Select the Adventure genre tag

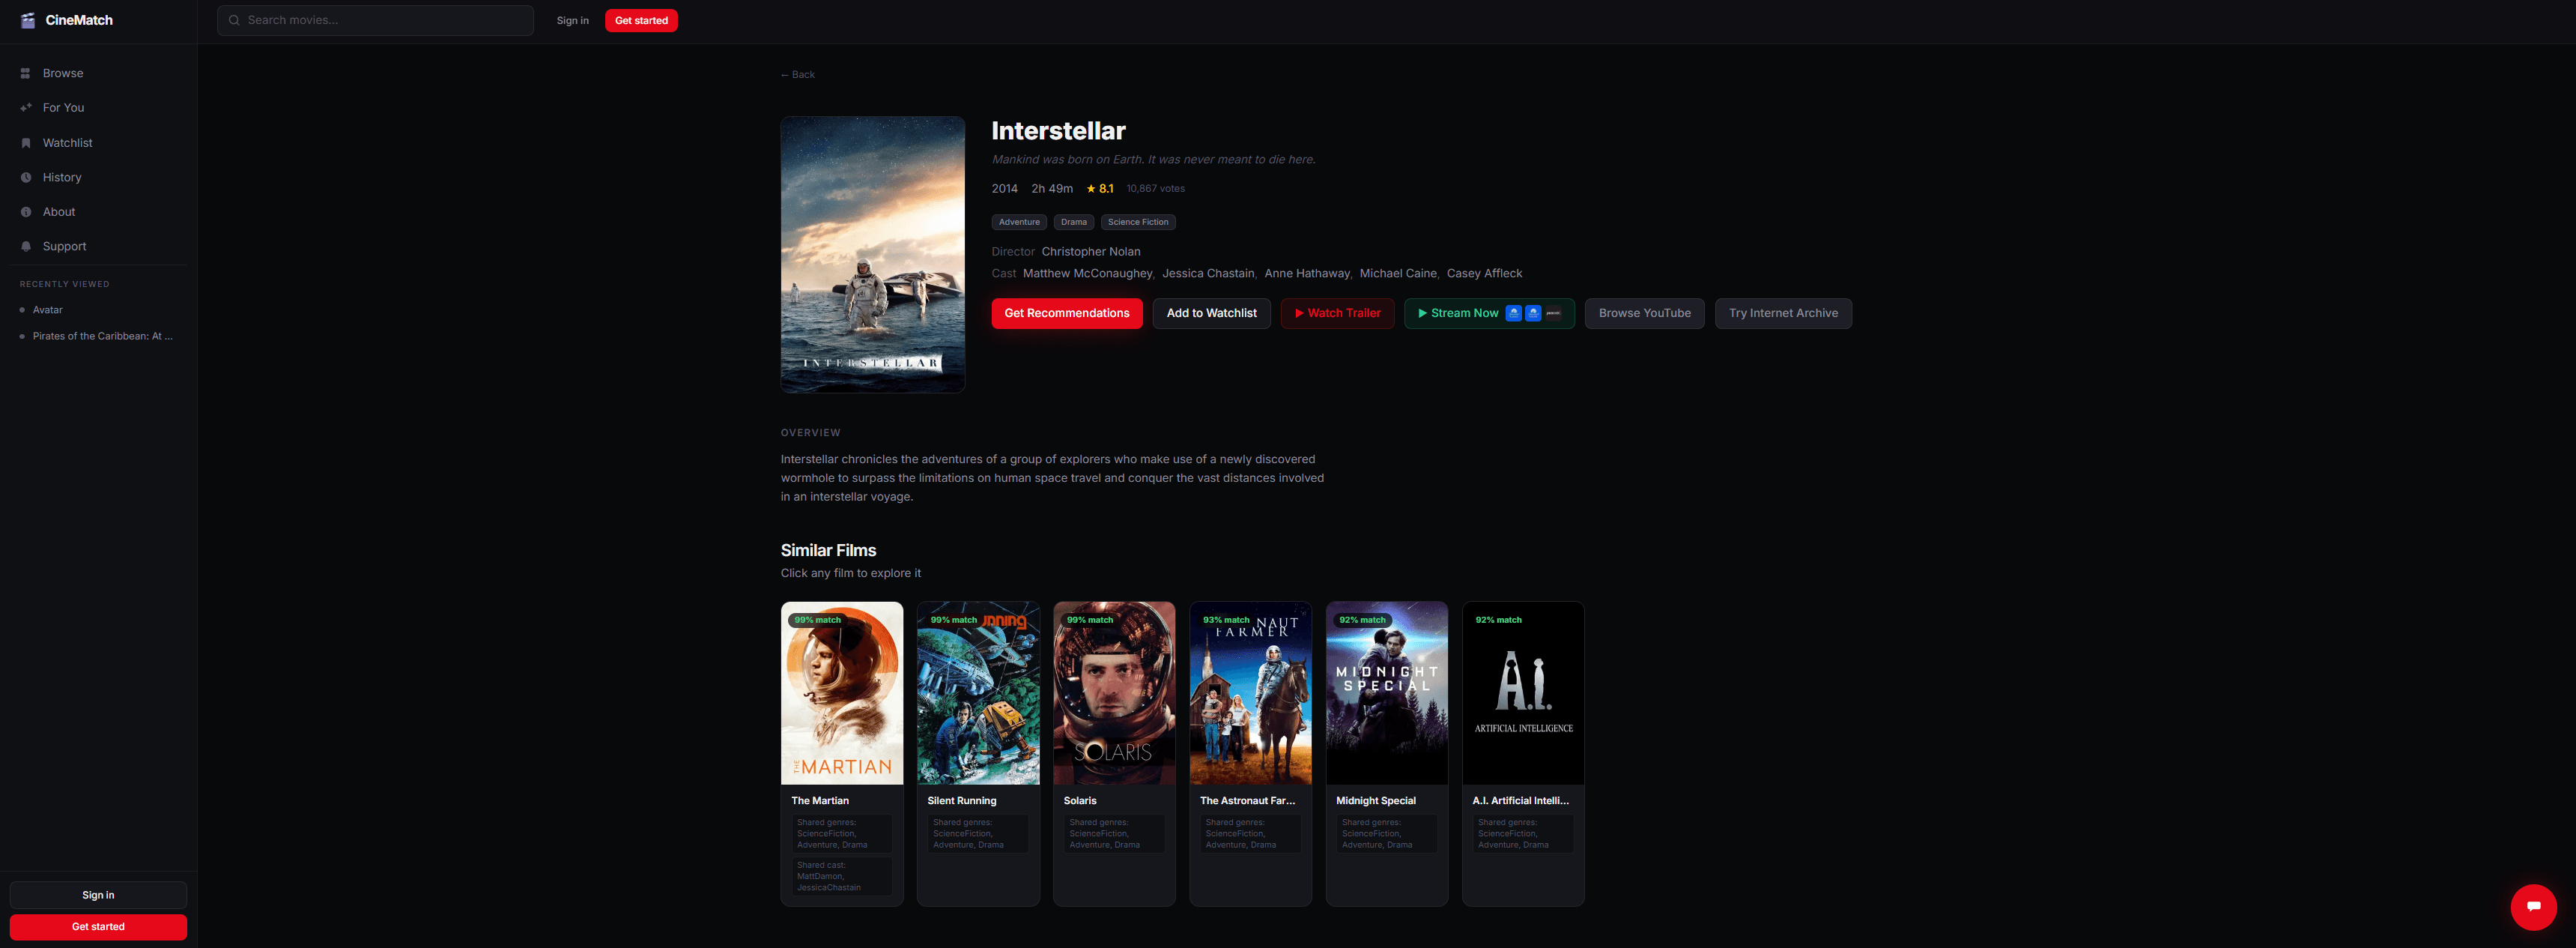click(x=1019, y=222)
